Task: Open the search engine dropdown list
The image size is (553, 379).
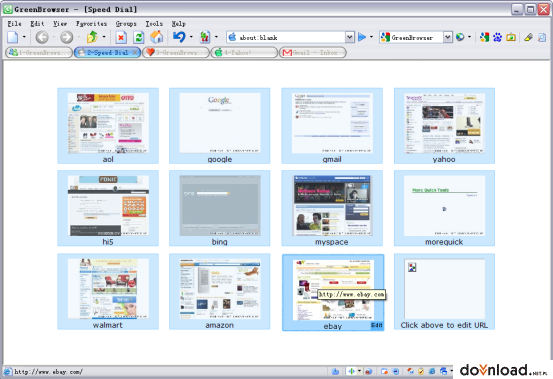Action: [x=448, y=37]
